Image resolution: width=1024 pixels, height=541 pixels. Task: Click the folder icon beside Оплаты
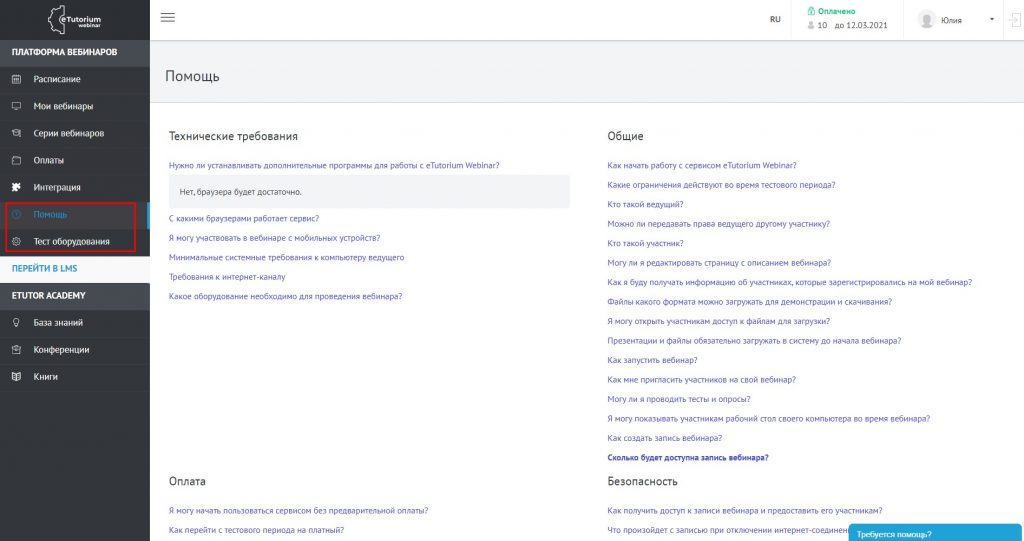coord(16,160)
